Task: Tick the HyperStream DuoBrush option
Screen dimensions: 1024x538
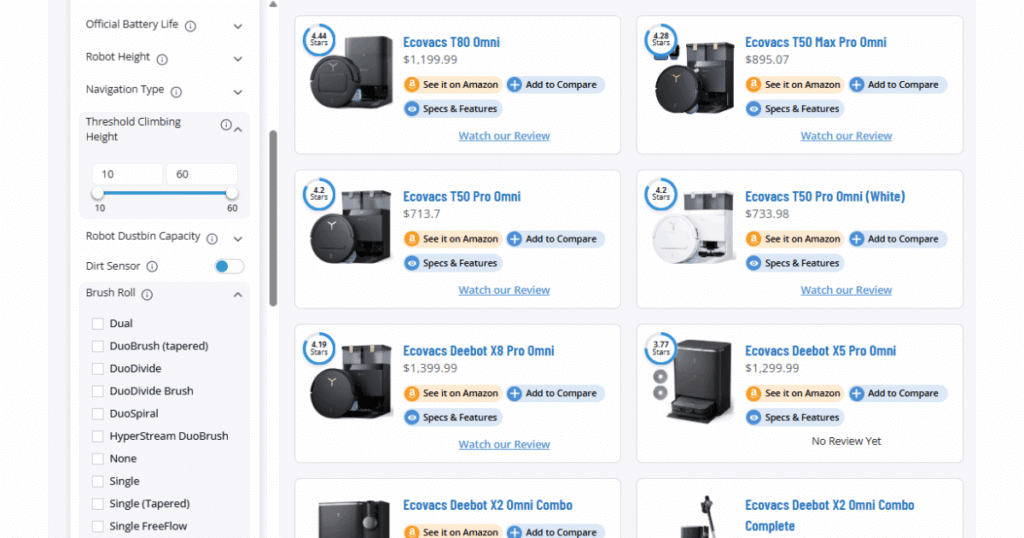Action: click(x=98, y=436)
